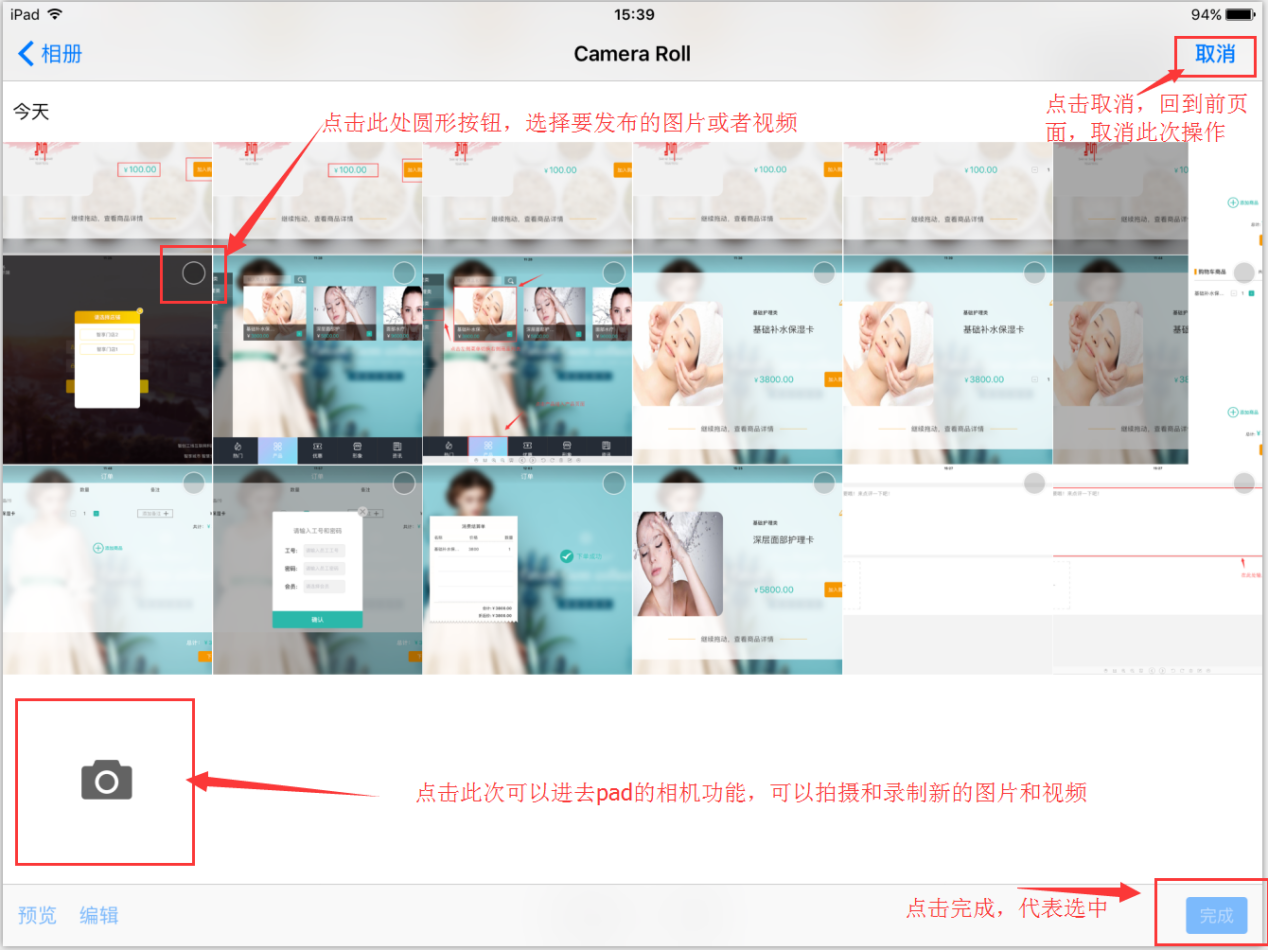
Task: Tap the Wi-Fi status icon
Action: [54, 14]
